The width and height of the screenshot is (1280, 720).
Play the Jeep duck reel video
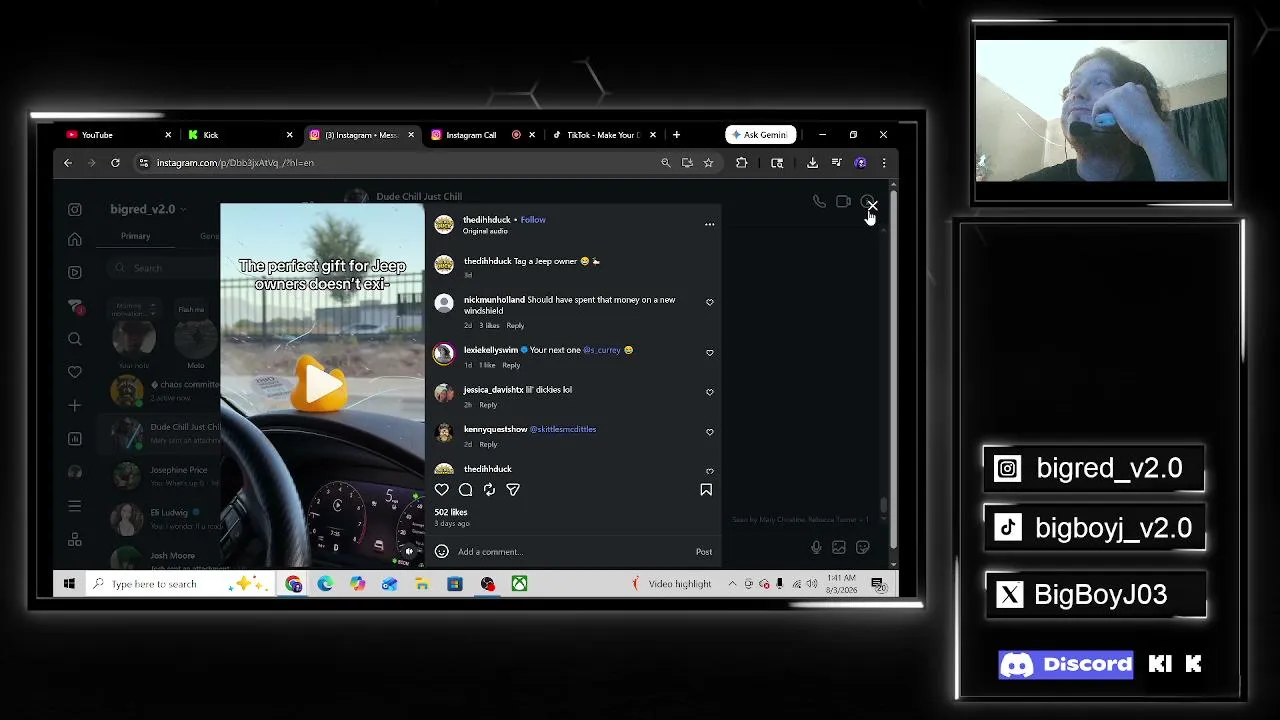(322, 385)
